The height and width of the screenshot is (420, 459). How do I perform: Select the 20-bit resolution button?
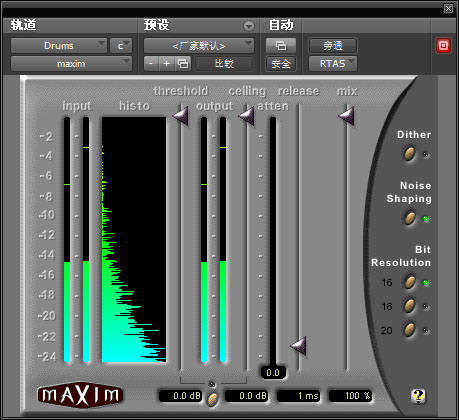pyautogui.click(x=410, y=330)
